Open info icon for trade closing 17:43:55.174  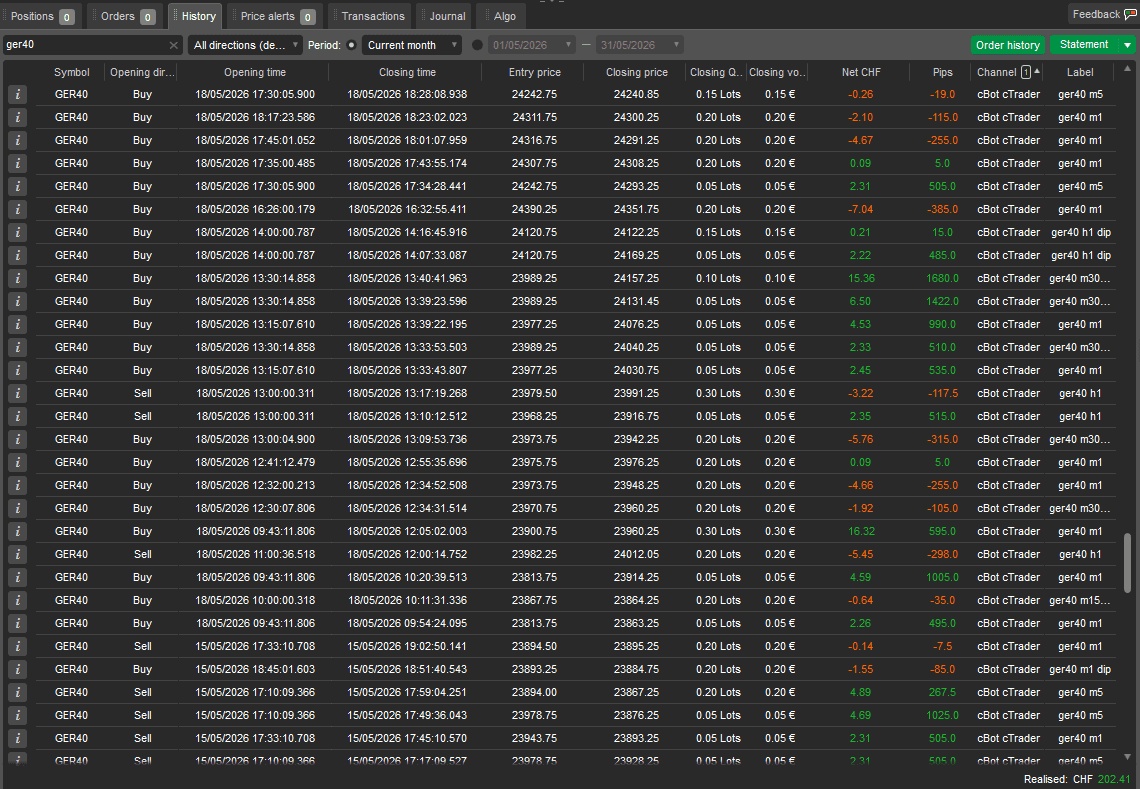pyautogui.click(x=17, y=164)
